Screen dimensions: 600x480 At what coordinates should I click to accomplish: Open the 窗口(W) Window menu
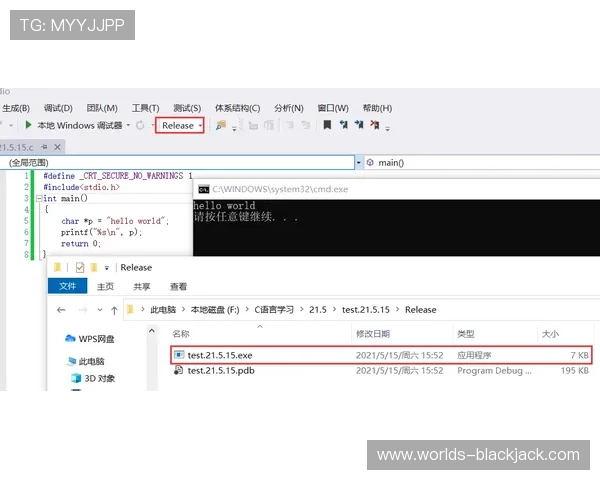coord(333,108)
